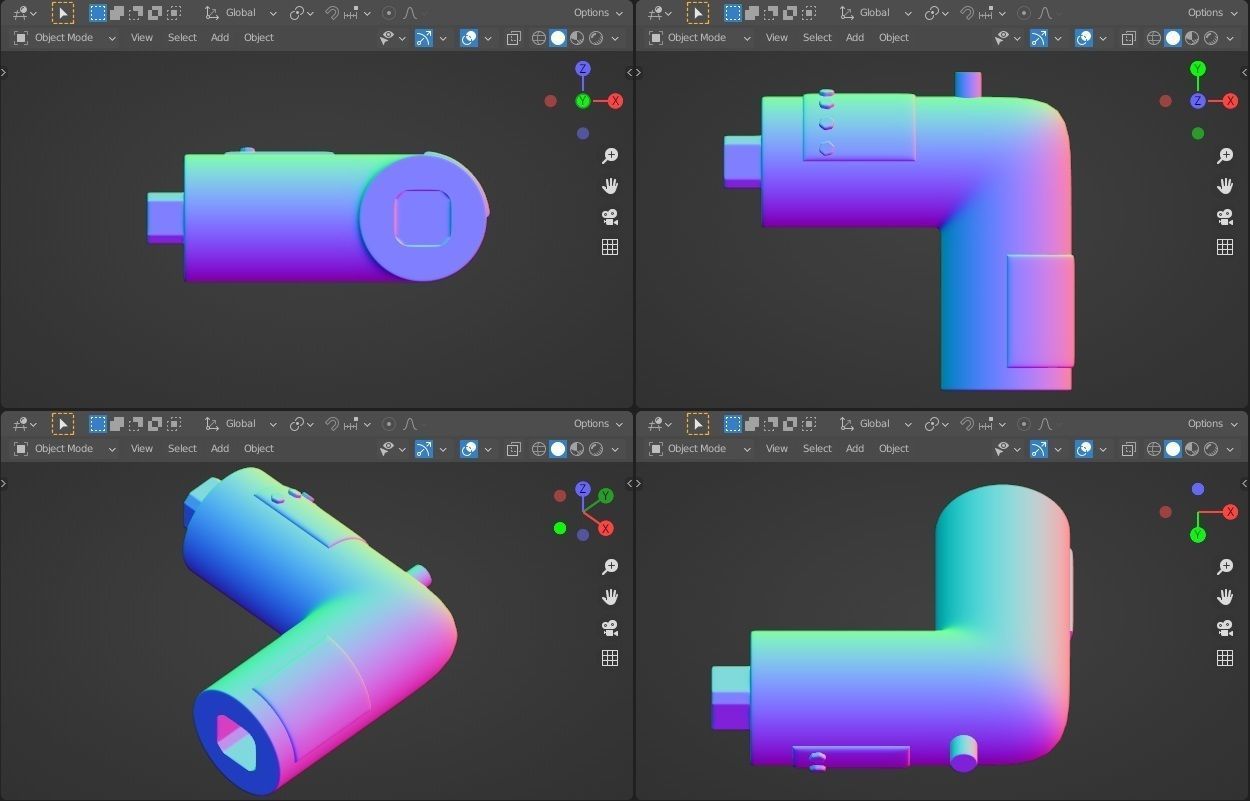The width and height of the screenshot is (1250, 801).
Task: Toggle X-ray icon in top-right viewport header
Action: [x=1128, y=38]
